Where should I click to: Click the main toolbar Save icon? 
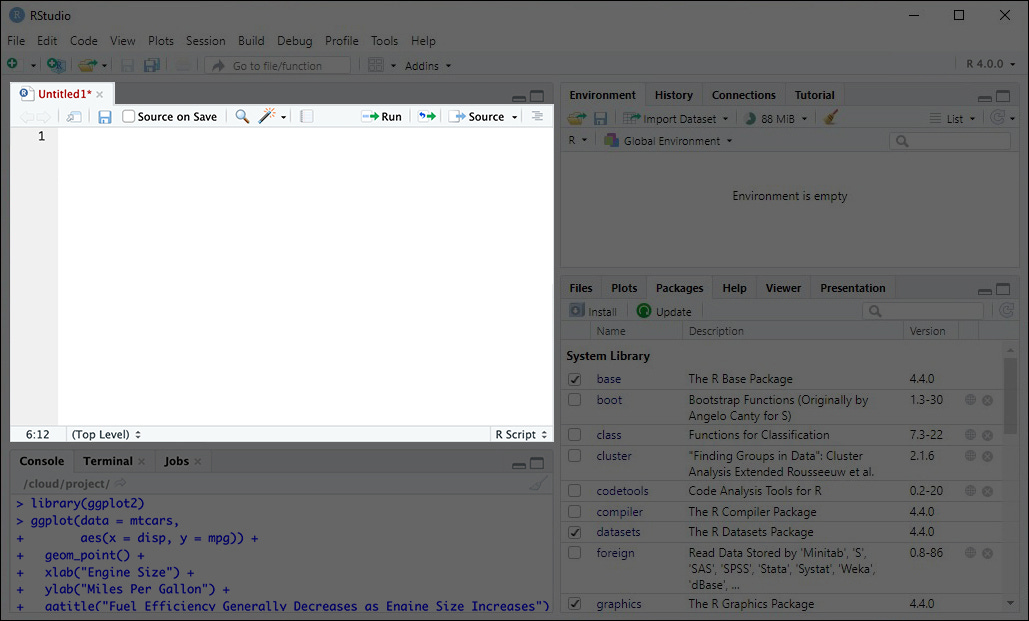127,65
